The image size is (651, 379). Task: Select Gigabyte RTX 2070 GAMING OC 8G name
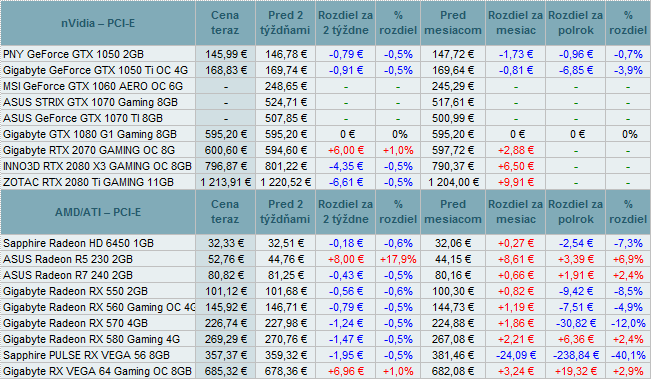click(89, 150)
